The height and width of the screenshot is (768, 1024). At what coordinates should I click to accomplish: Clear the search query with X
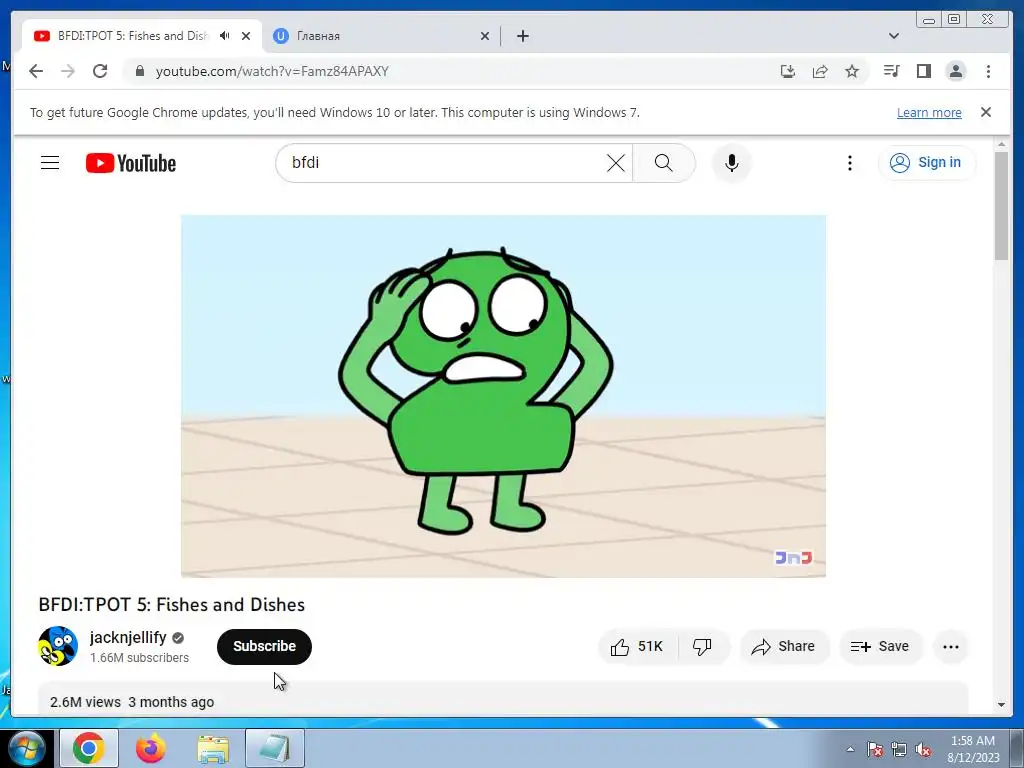pyautogui.click(x=616, y=163)
